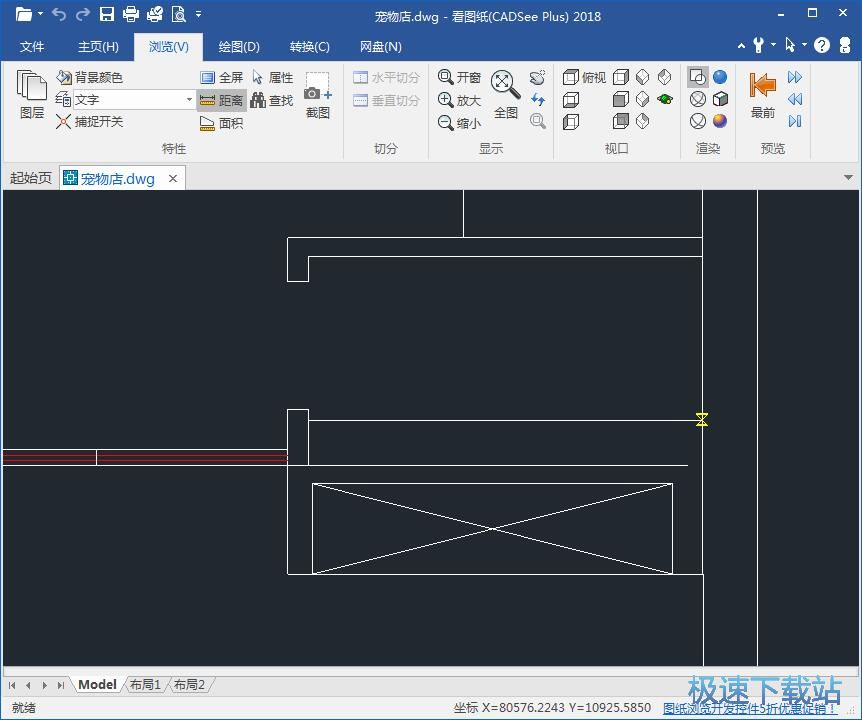
Task: Open the 图层 (Layers) panel
Action: (32, 96)
